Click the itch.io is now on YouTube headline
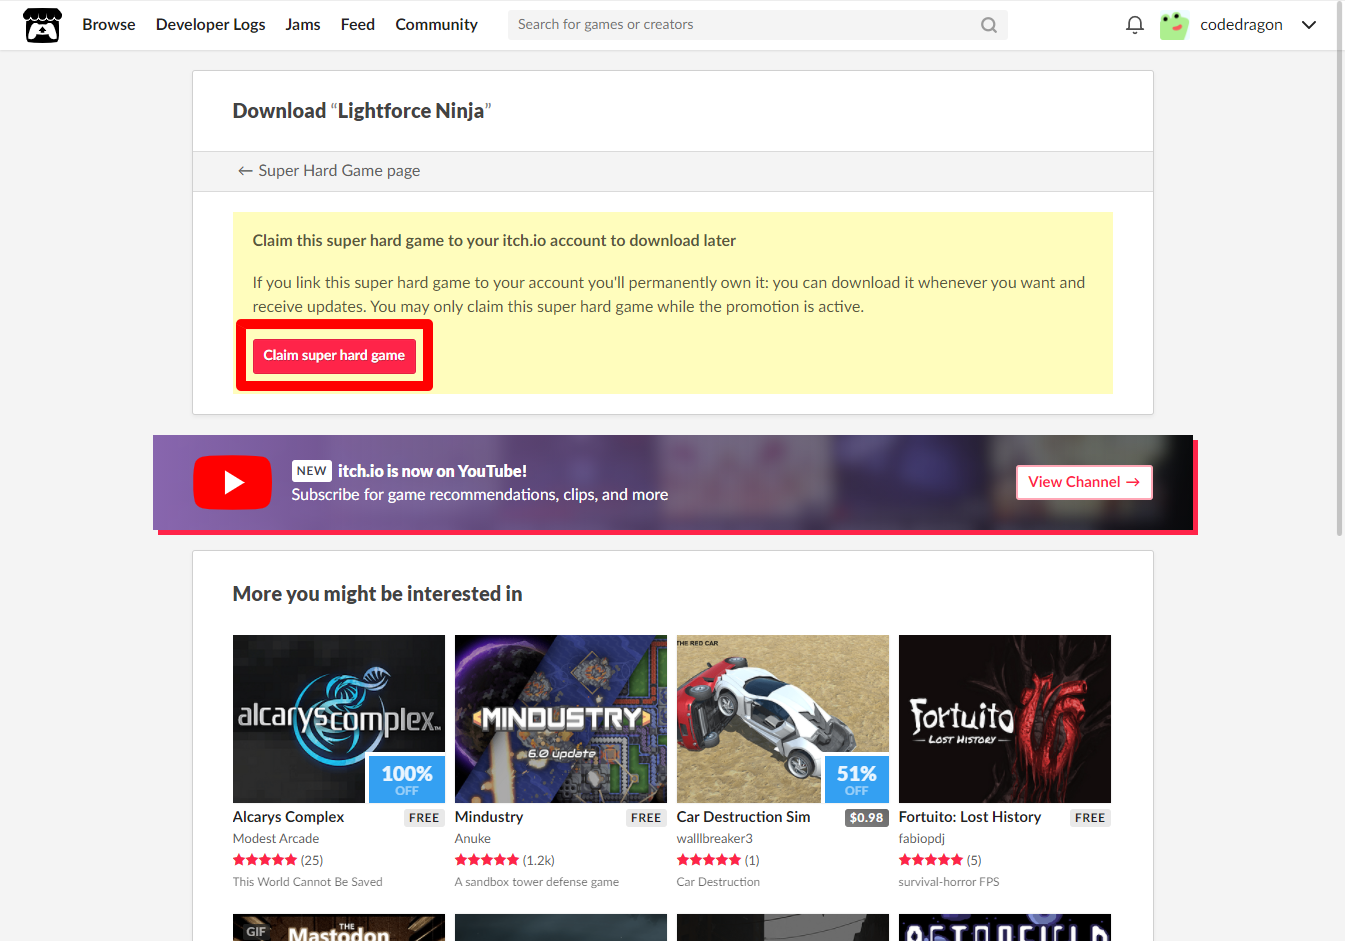 click(432, 471)
